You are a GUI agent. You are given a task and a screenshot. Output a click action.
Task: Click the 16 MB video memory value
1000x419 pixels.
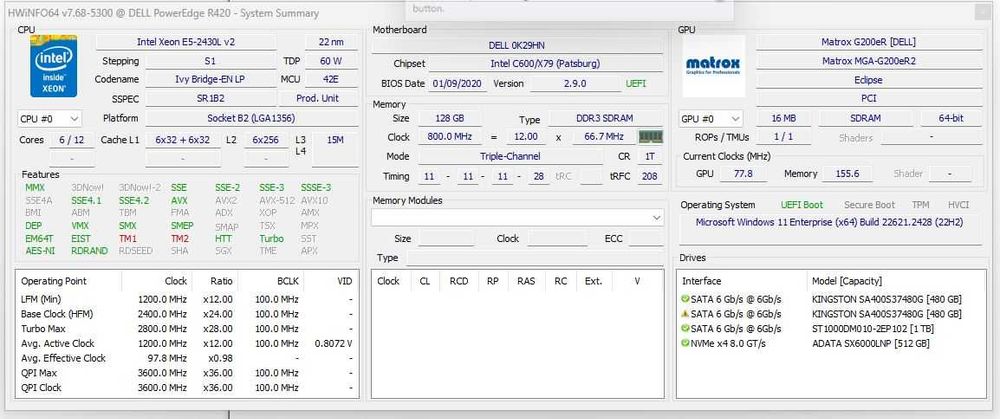click(783, 119)
